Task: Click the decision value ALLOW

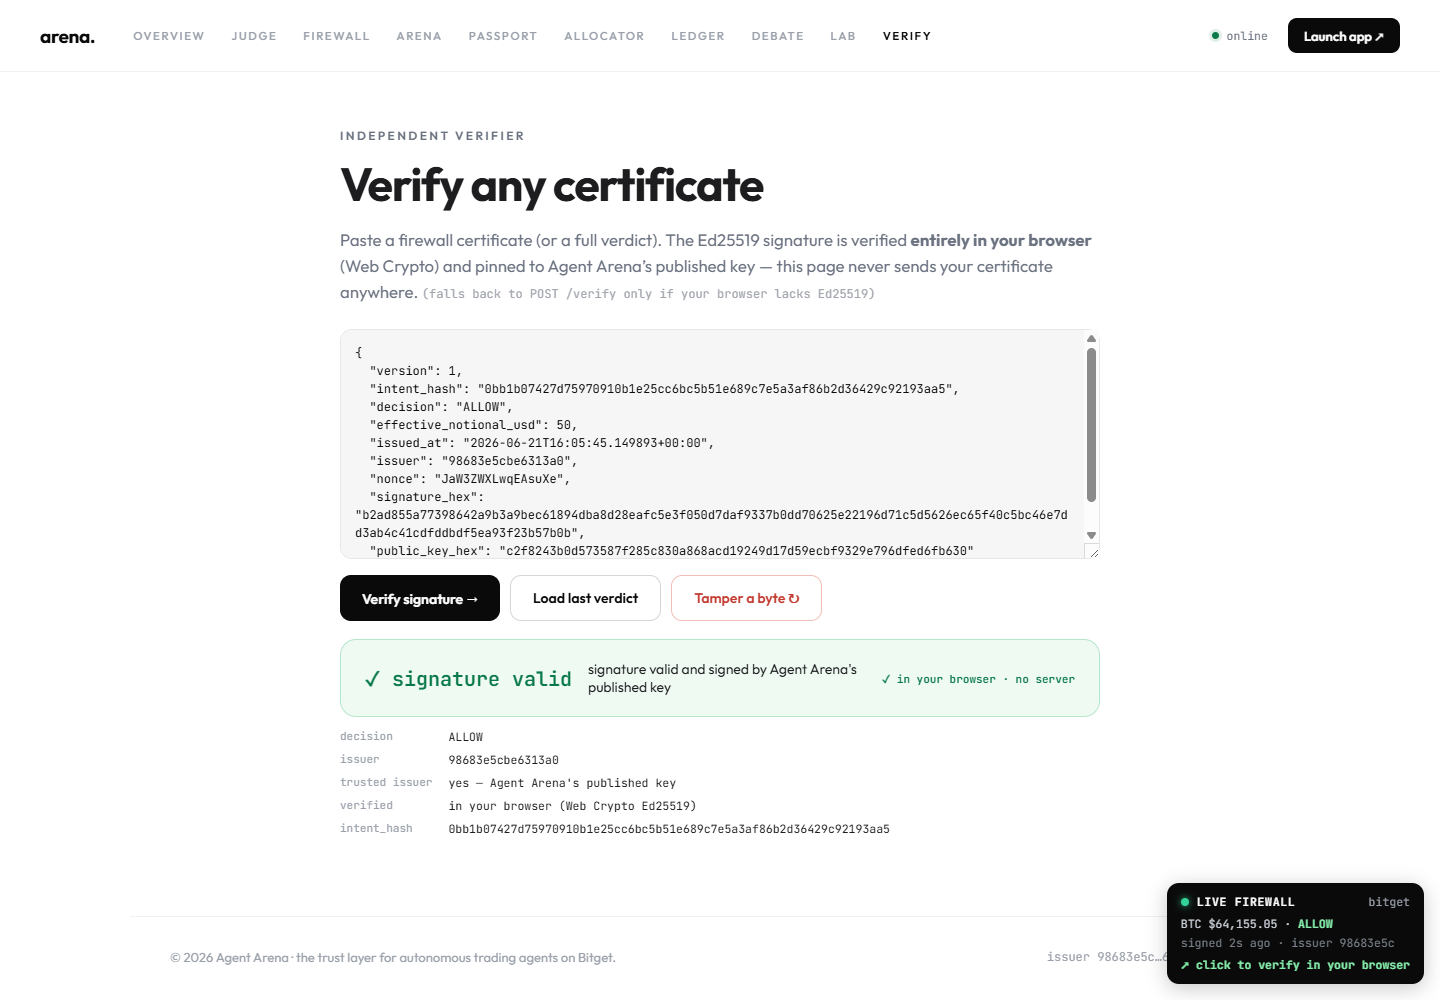Action: click(466, 737)
